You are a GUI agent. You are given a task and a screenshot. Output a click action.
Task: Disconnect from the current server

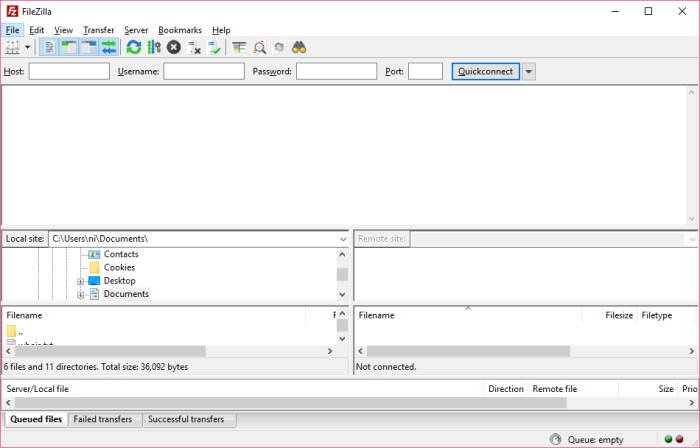[194, 47]
